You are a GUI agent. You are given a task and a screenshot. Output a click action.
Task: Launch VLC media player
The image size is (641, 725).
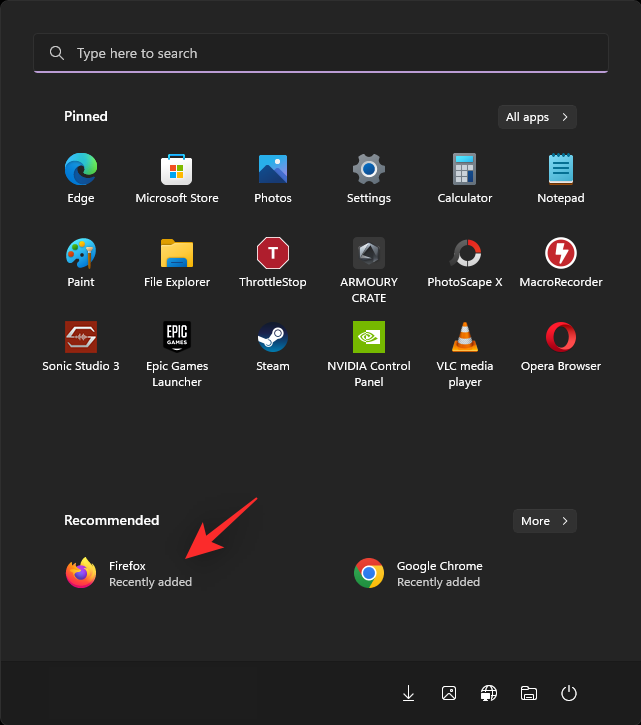pos(465,354)
